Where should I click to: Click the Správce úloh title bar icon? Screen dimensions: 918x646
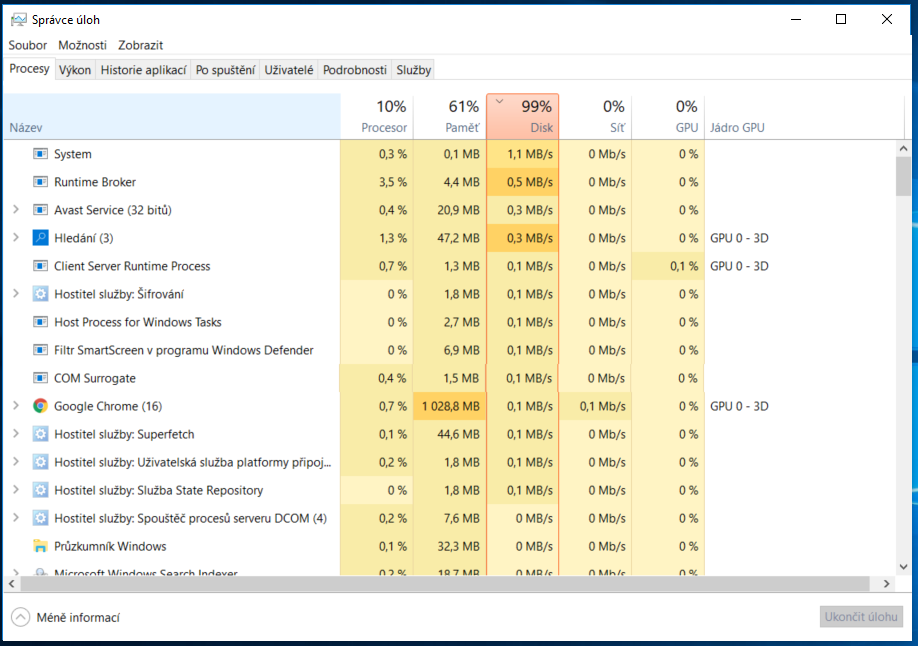click(x=19, y=19)
